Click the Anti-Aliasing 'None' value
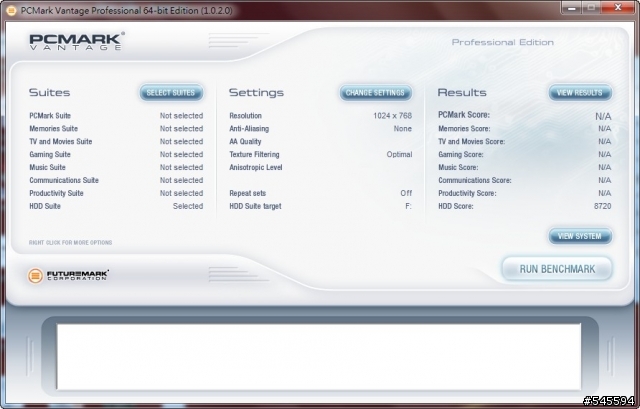This screenshot has height=409, width=640. (x=403, y=129)
